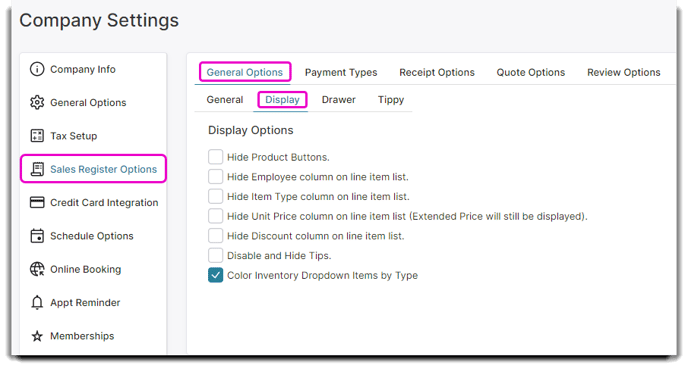Check Hide Employee column on line item list
The width and height of the screenshot is (688, 378).
click(x=215, y=176)
